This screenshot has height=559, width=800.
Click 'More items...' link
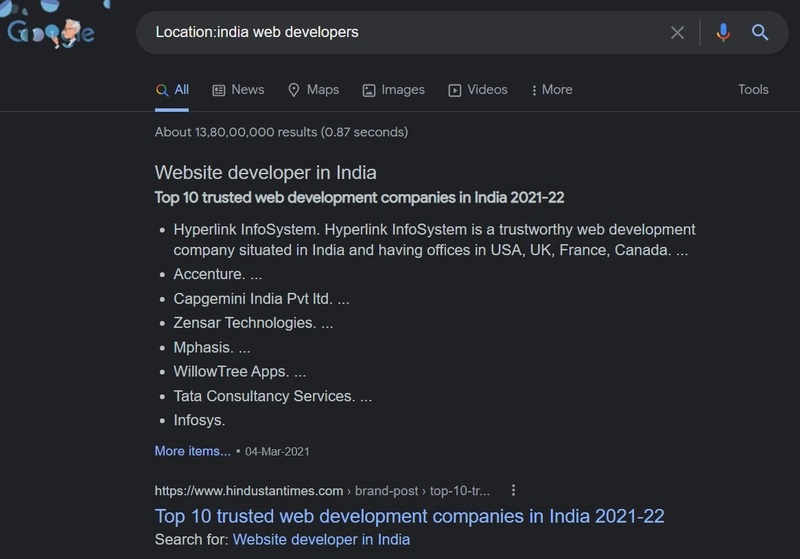(192, 451)
